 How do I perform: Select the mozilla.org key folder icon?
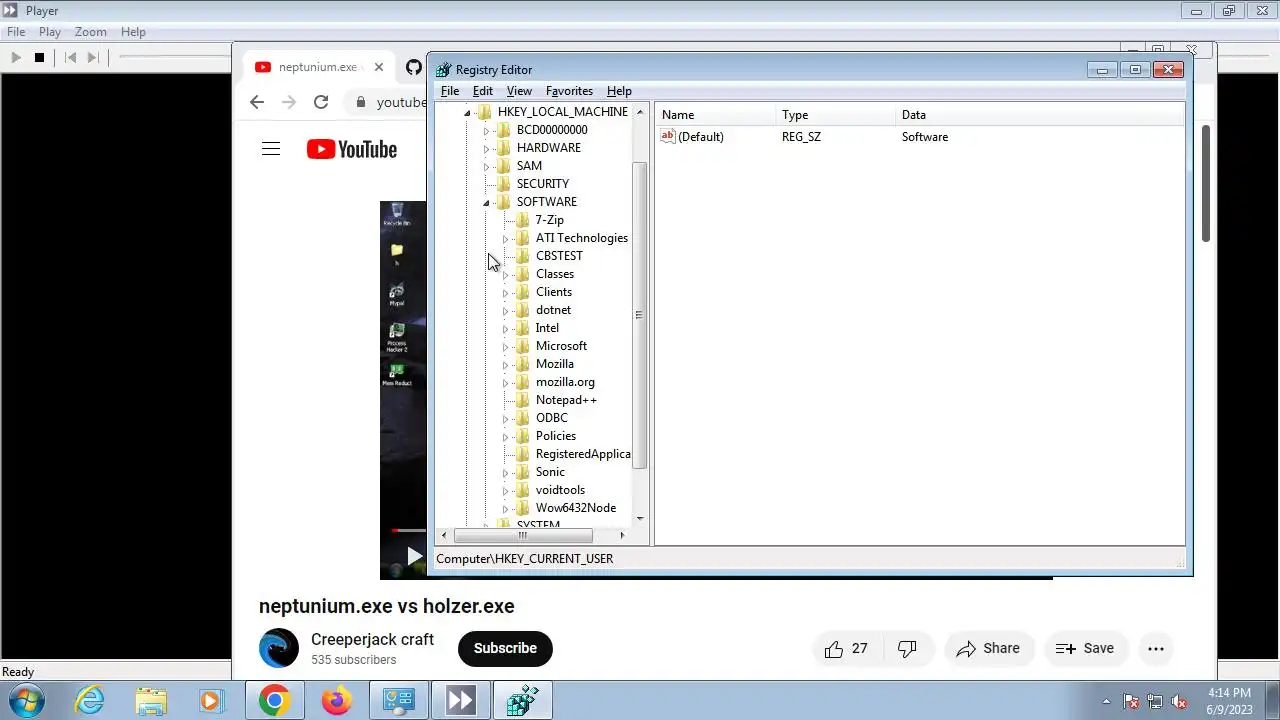[523, 382]
